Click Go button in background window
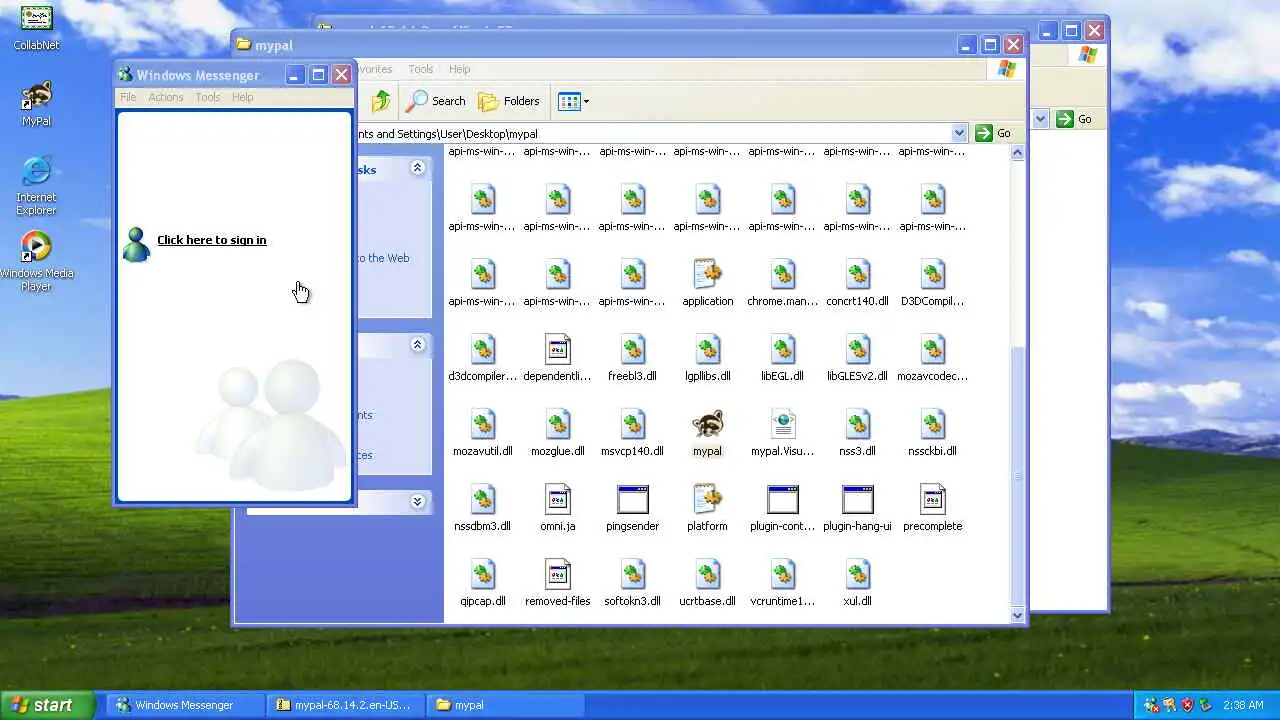This screenshot has height=720, width=1280. coord(1076,119)
